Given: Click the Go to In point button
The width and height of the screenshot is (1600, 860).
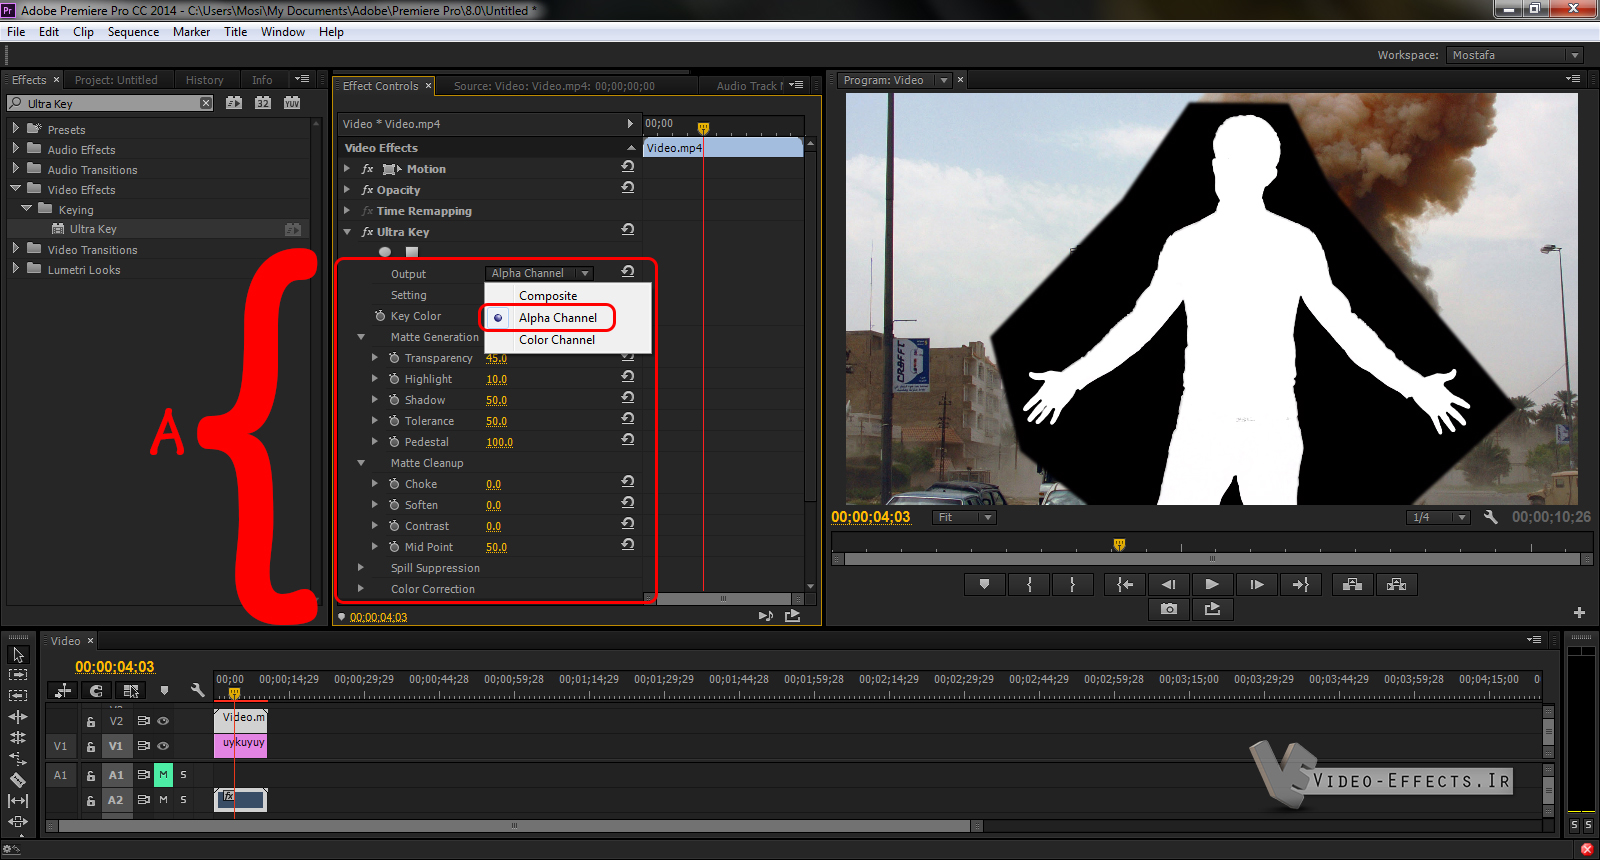Looking at the screenshot, I should click(1125, 585).
